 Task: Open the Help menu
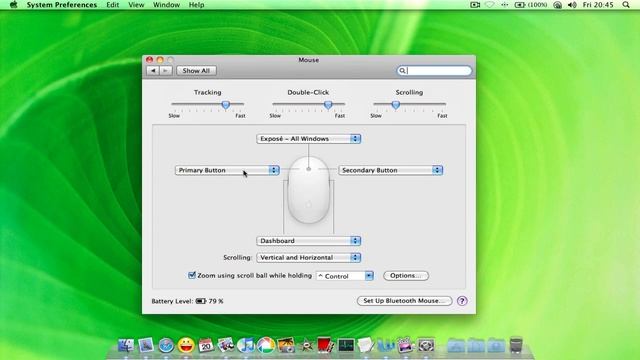point(196,5)
